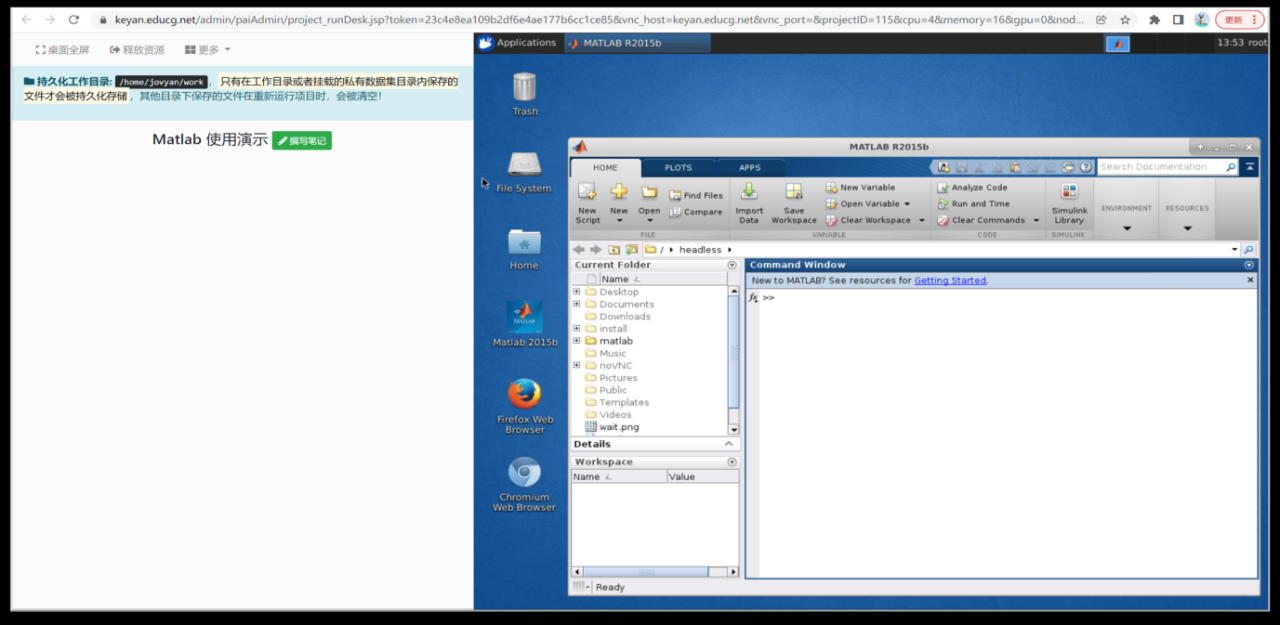The image size is (1280, 625).
Task: Click the Import Data icon
Action: click(749, 193)
